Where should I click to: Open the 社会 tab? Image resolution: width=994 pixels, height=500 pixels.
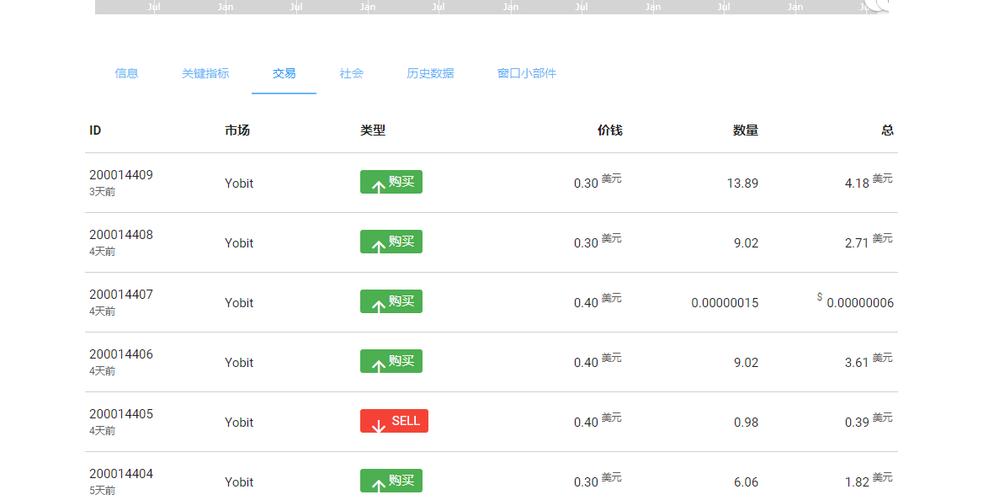pos(351,73)
